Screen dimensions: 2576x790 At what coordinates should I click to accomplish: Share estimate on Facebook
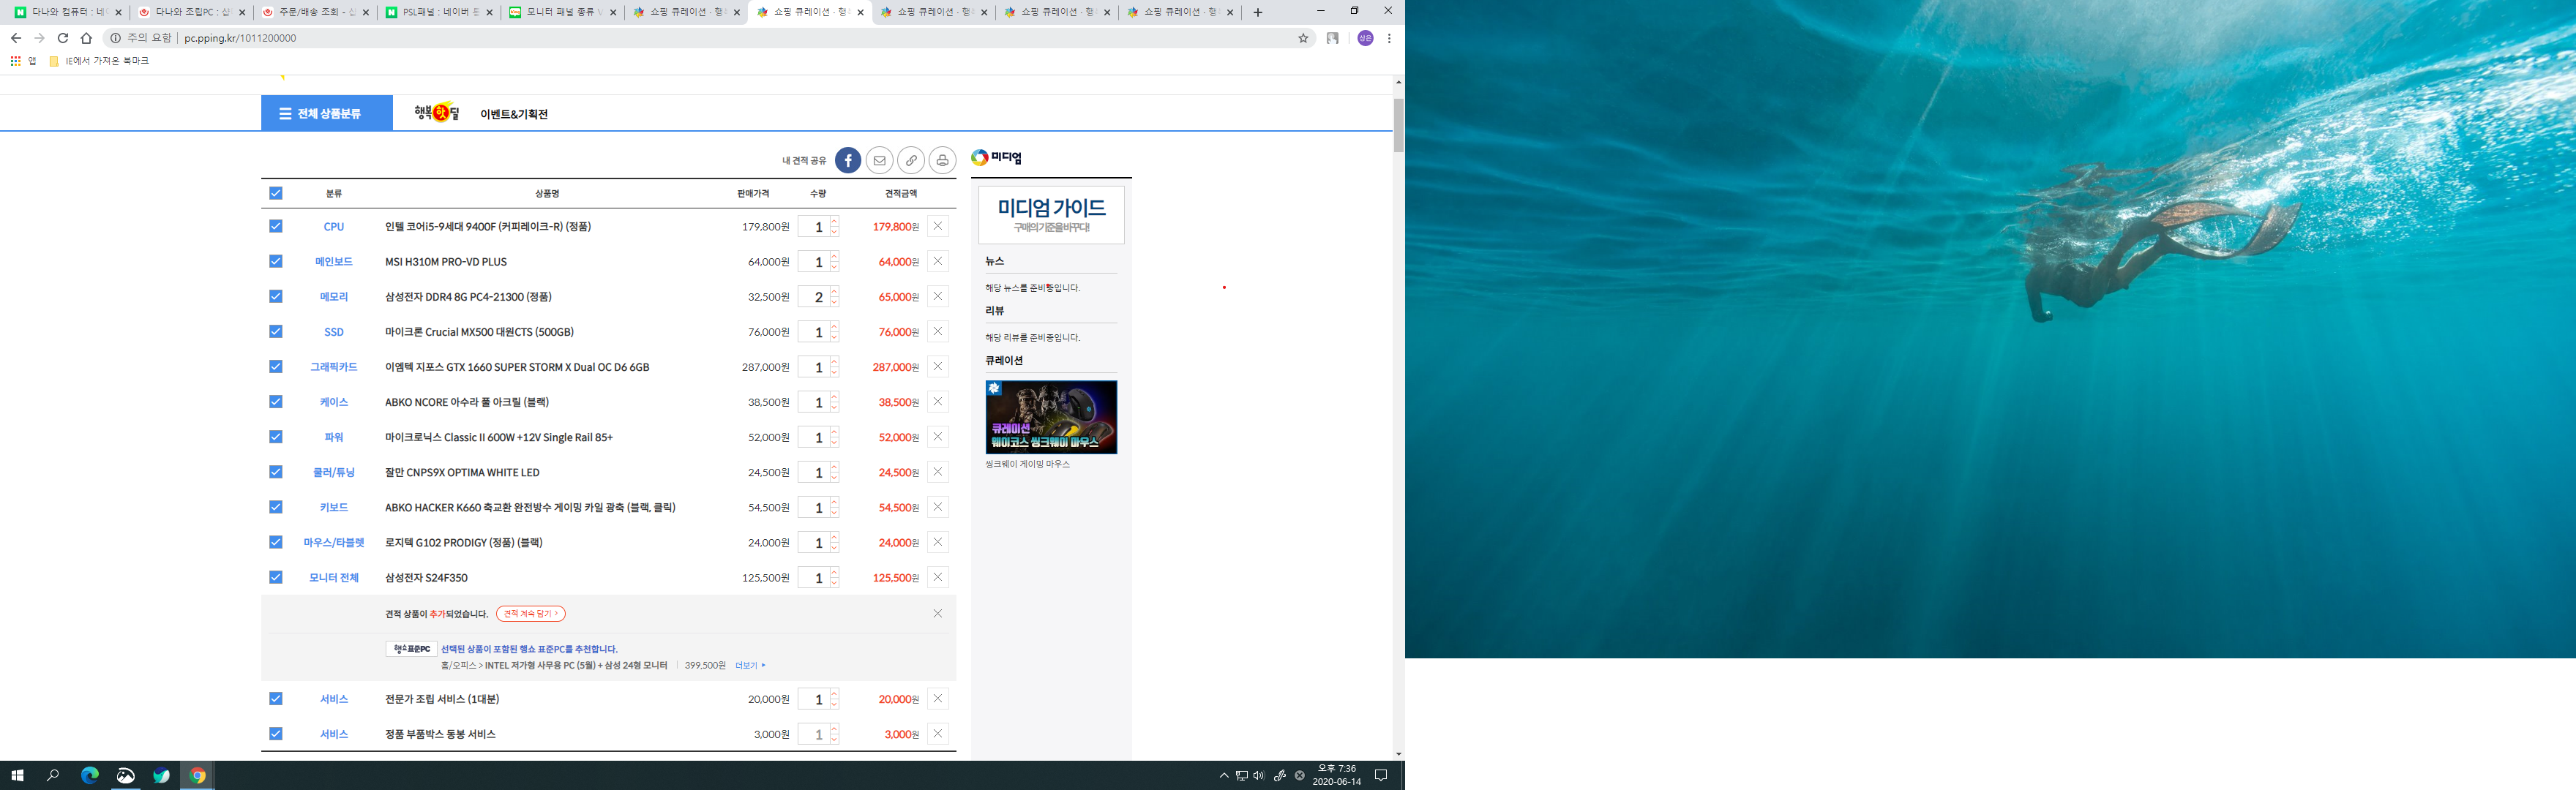click(x=847, y=160)
